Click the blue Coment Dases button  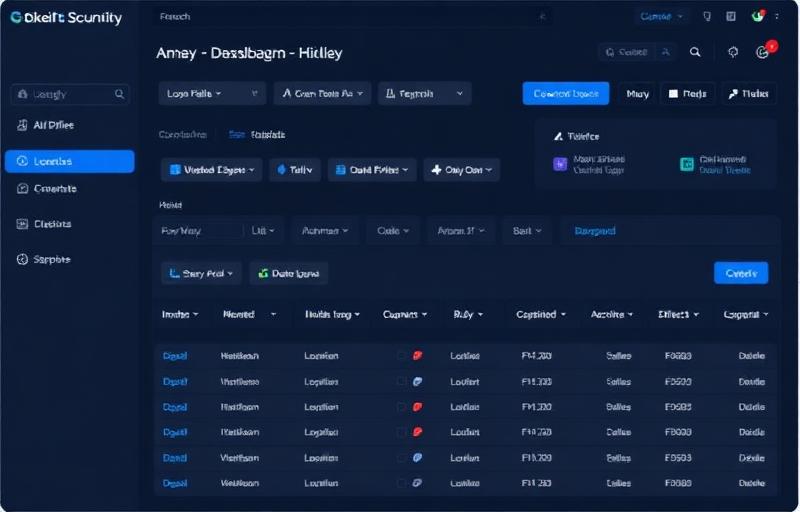(566, 93)
